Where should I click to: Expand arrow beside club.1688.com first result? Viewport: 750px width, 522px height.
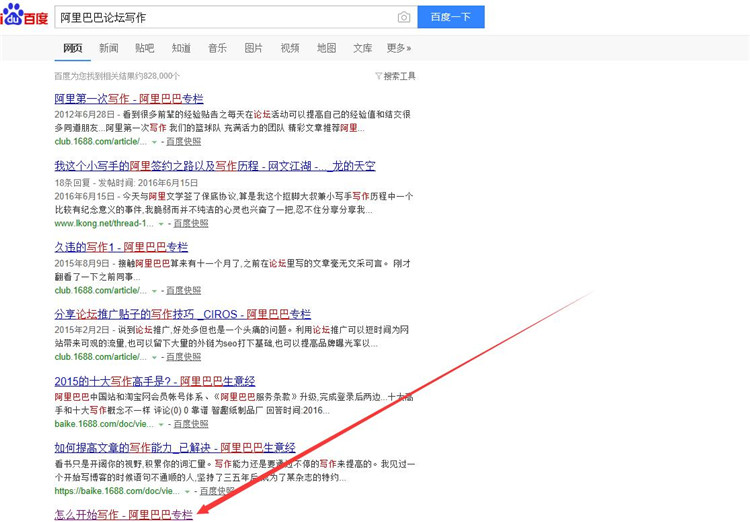click(x=155, y=142)
